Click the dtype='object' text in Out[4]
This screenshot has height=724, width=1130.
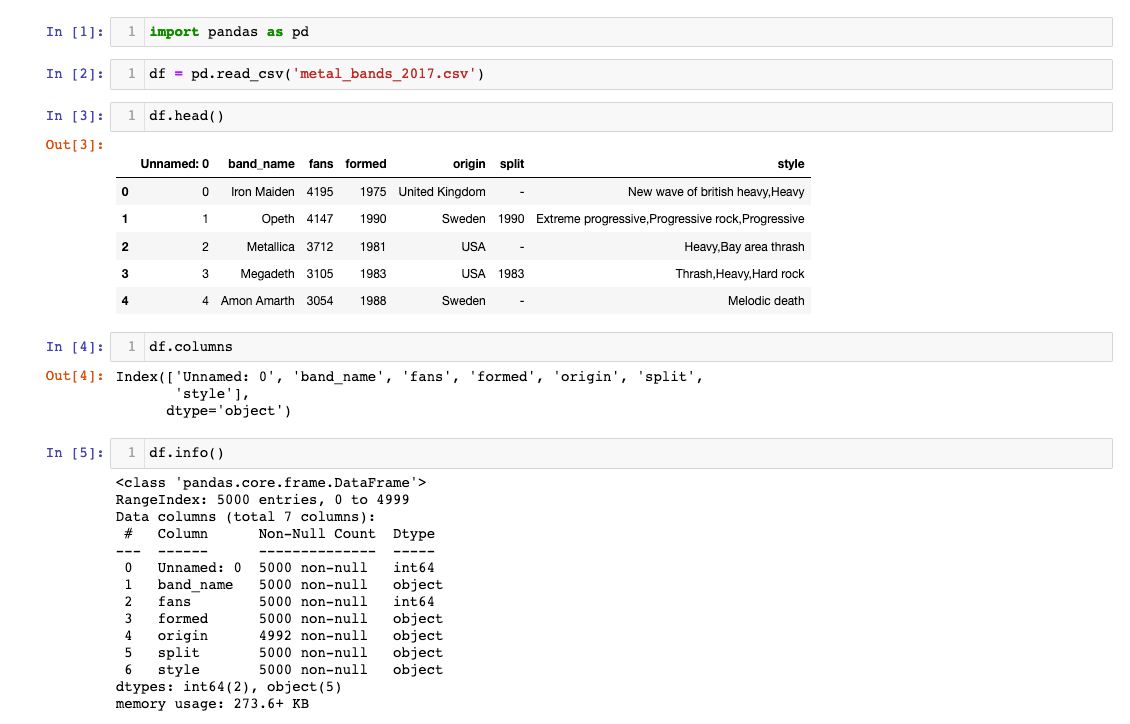pos(228,410)
